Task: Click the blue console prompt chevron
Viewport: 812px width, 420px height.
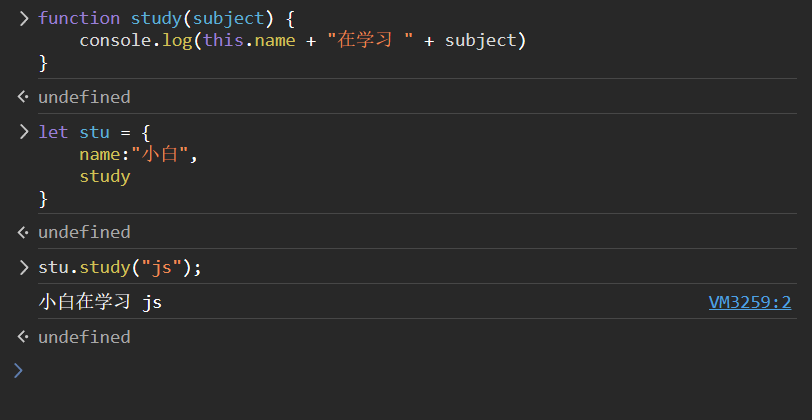Action: (x=18, y=371)
